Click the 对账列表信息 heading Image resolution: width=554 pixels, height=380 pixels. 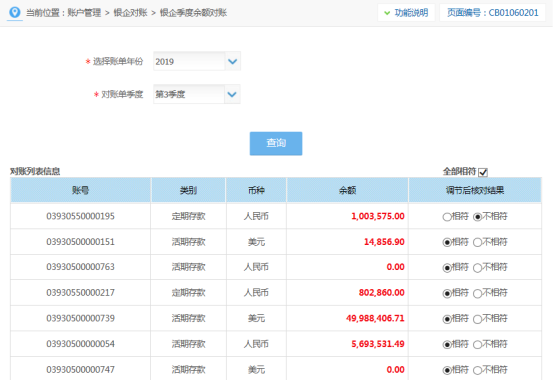(35, 172)
